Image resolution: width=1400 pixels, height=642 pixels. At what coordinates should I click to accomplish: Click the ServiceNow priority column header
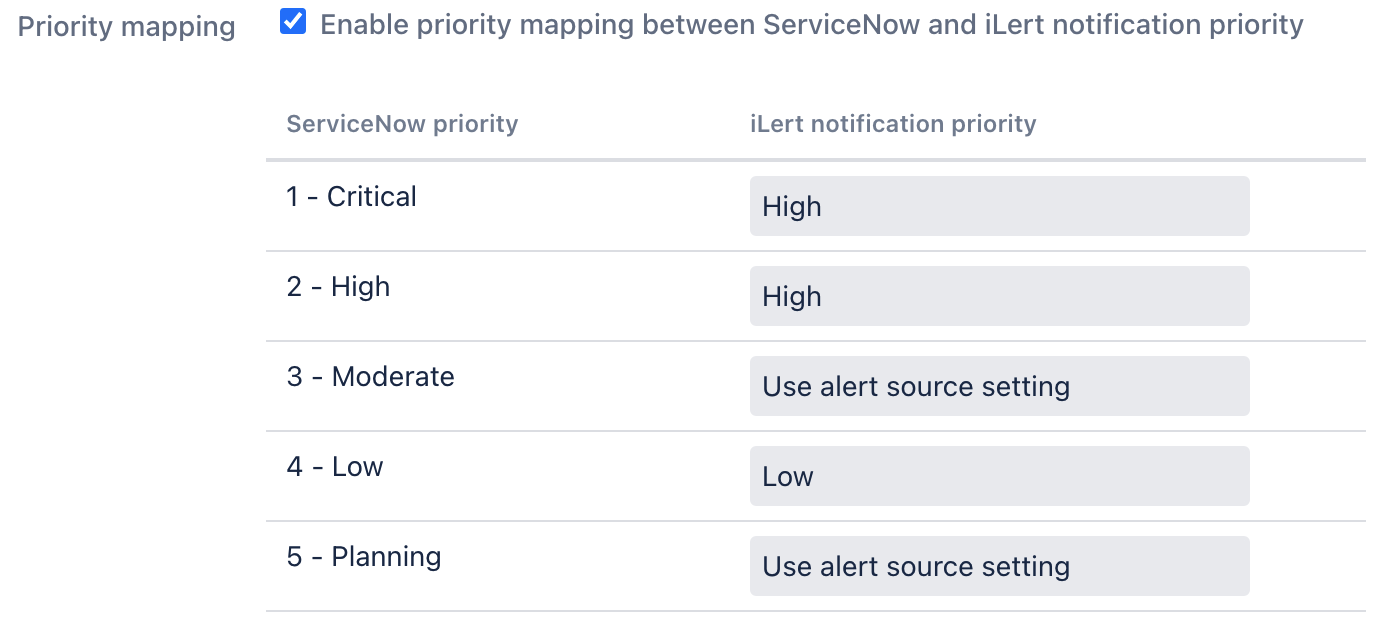(x=402, y=124)
